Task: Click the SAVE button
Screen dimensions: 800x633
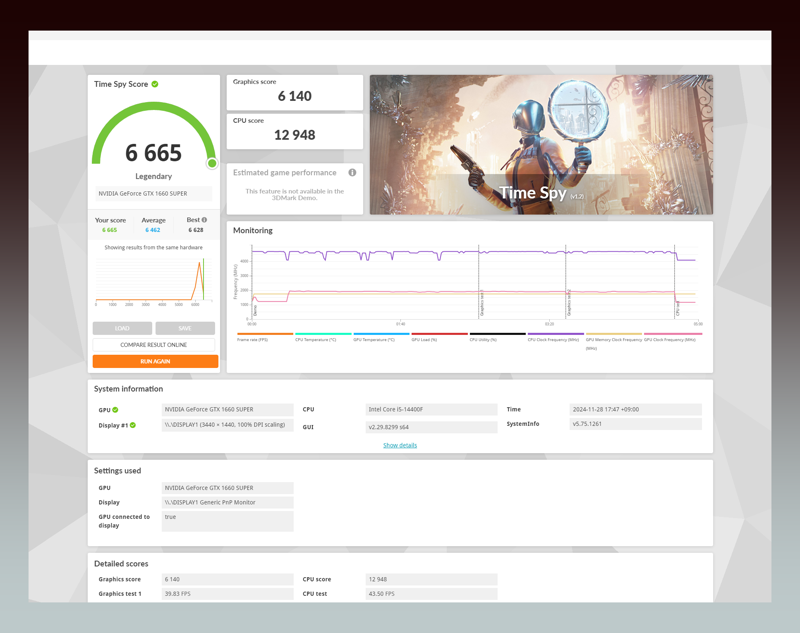Action: coord(185,328)
